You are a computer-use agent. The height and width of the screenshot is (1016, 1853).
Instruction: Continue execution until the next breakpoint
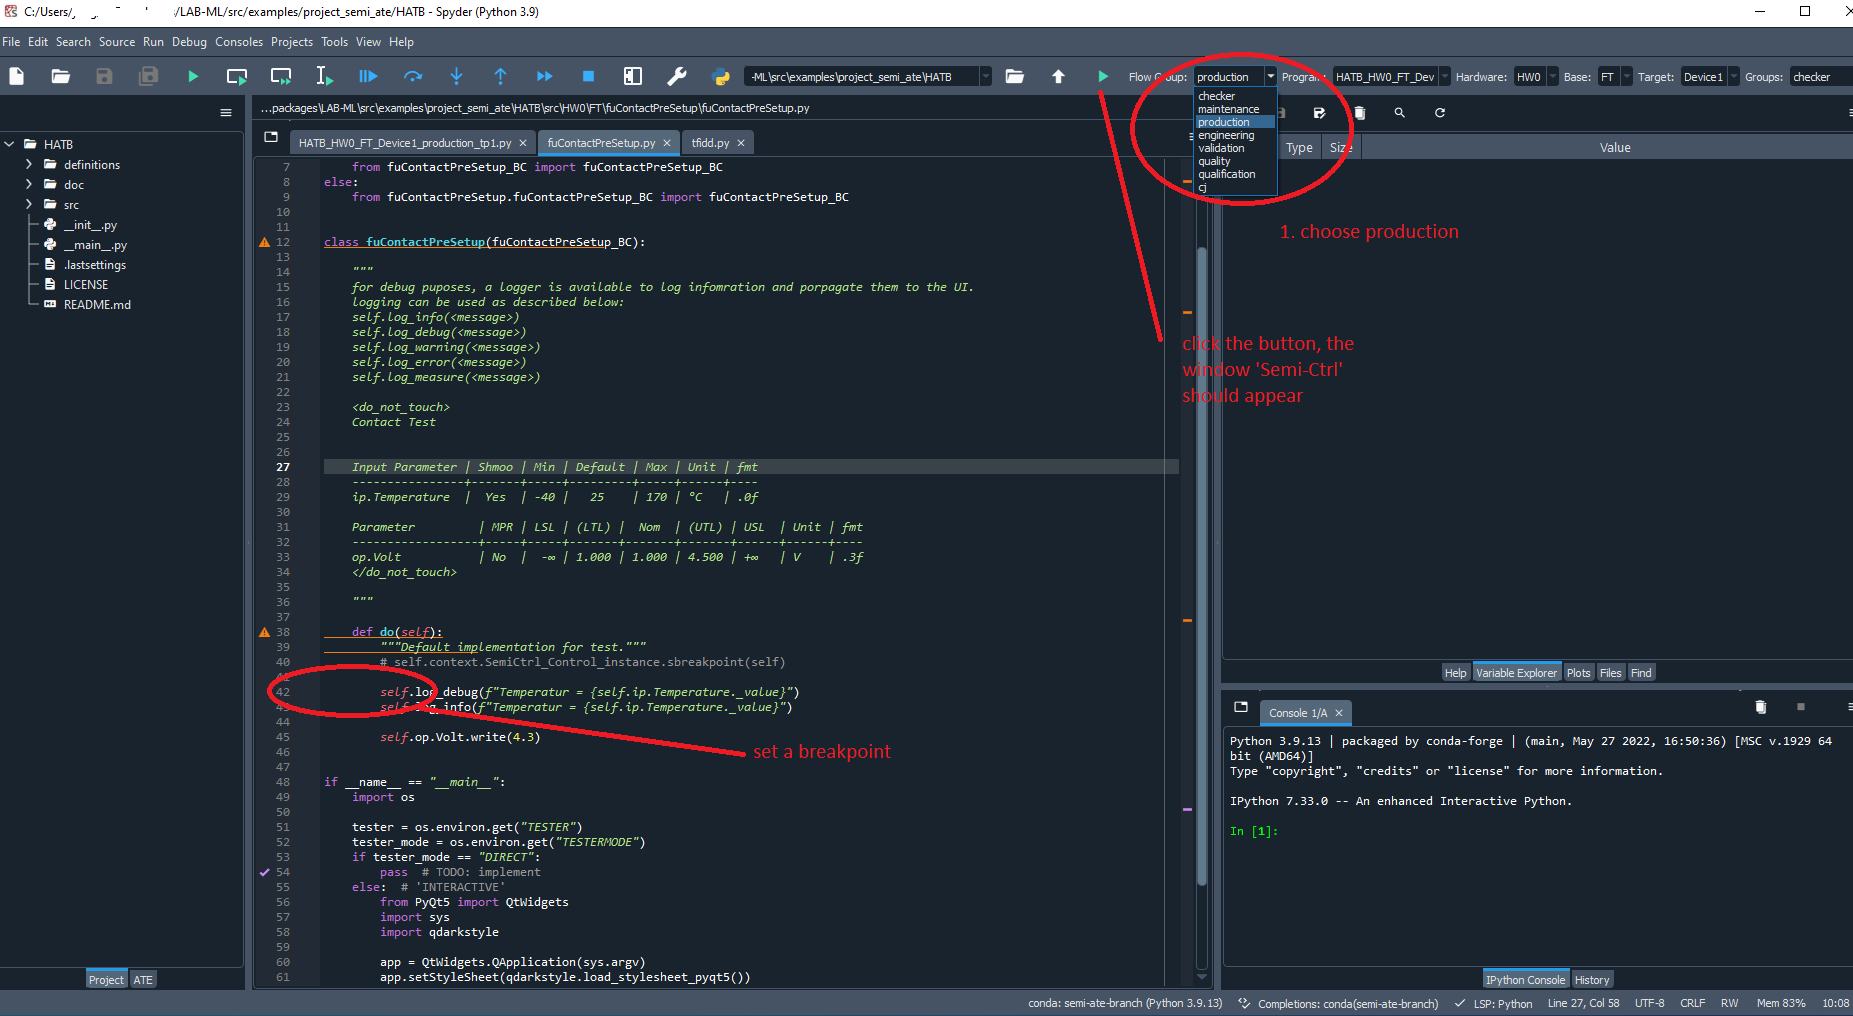tap(544, 76)
